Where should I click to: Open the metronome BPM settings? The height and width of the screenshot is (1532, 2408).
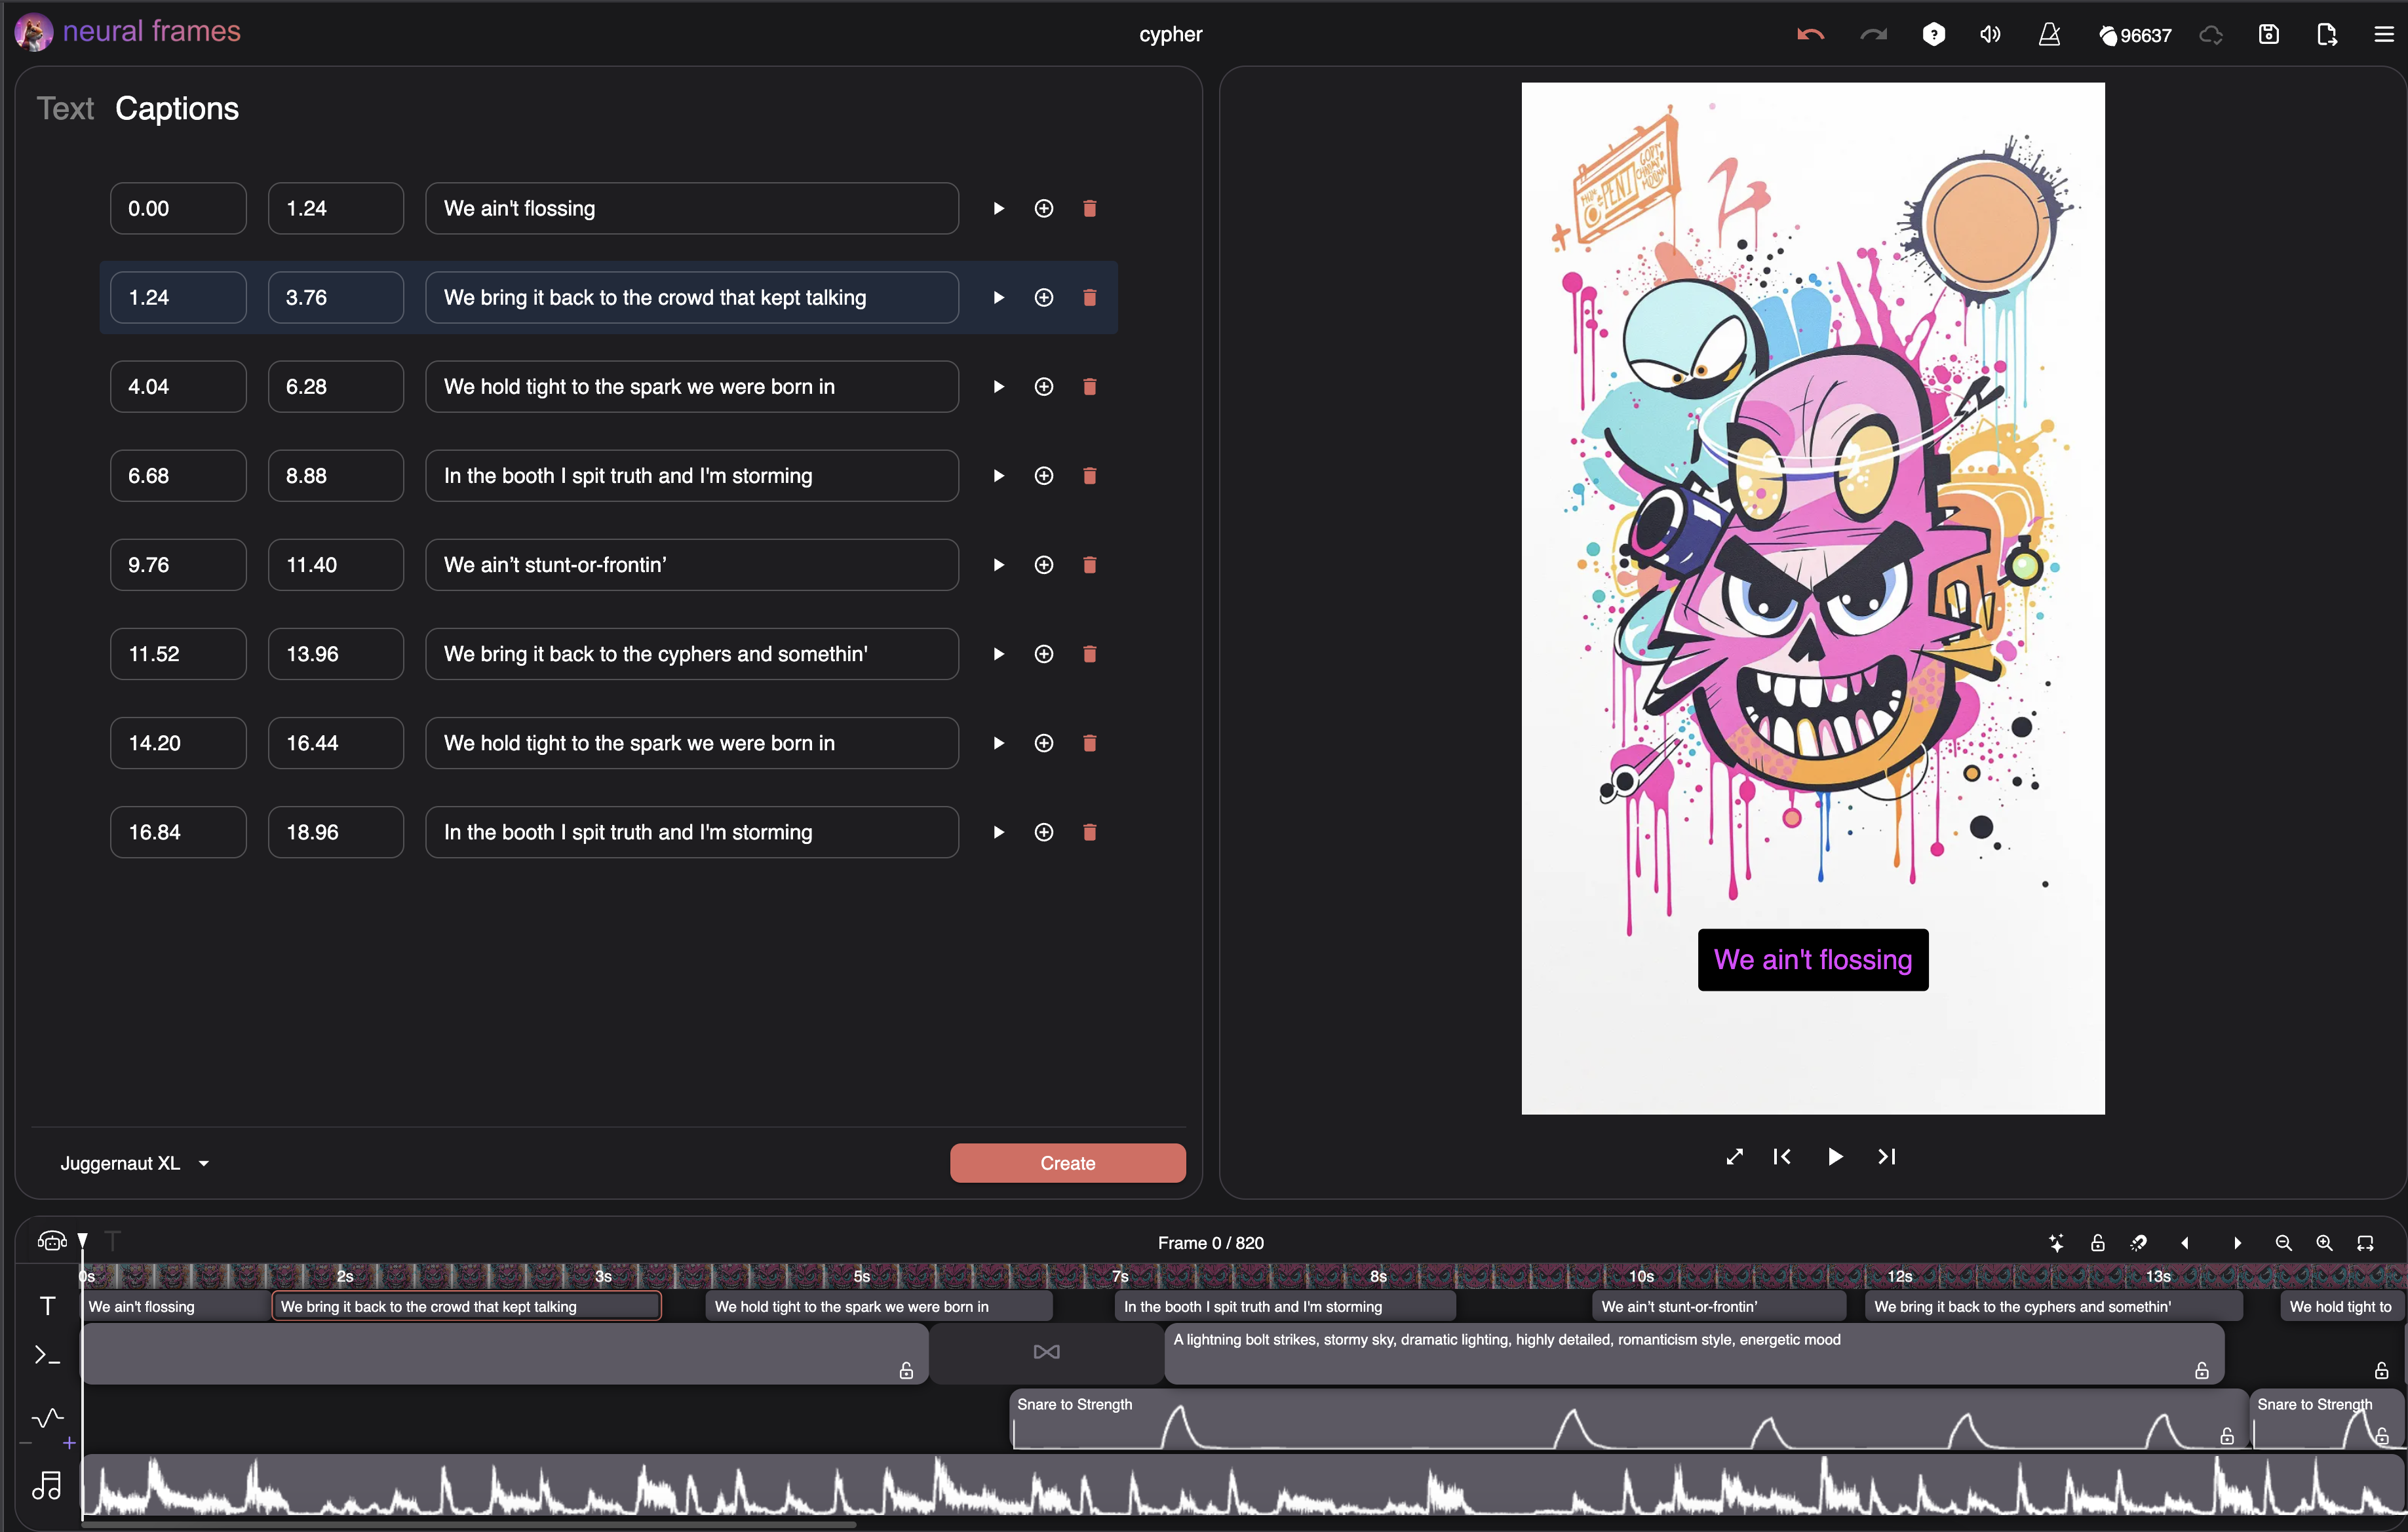click(2050, 34)
